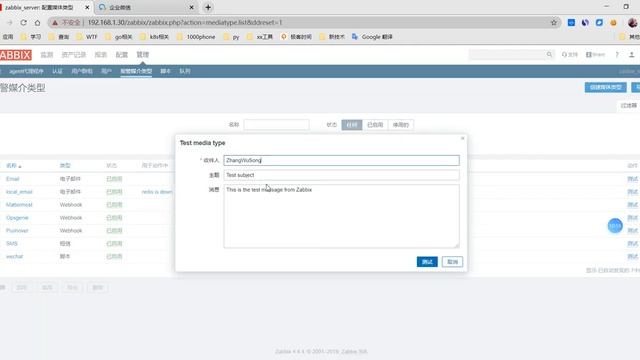
Task: Open the 配置 (Configuration) top menu
Action: pyautogui.click(x=122, y=55)
